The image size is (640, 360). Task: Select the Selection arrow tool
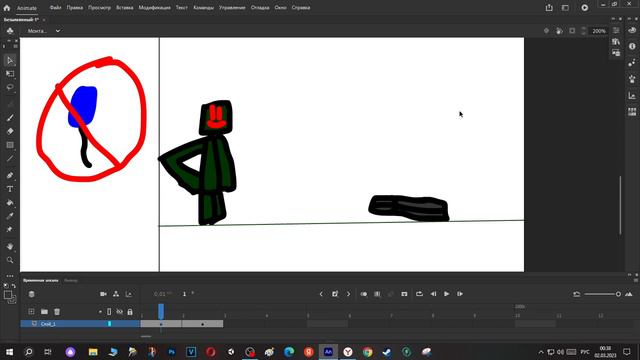click(x=10, y=60)
